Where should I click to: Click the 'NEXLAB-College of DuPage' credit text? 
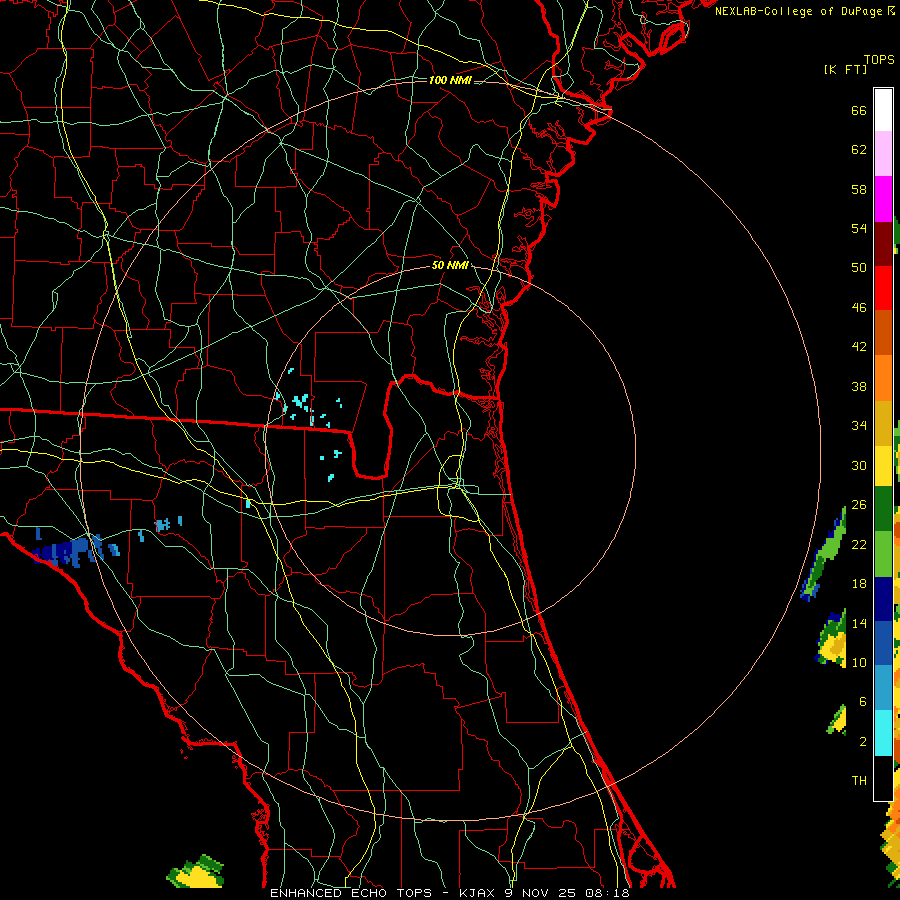(x=798, y=11)
